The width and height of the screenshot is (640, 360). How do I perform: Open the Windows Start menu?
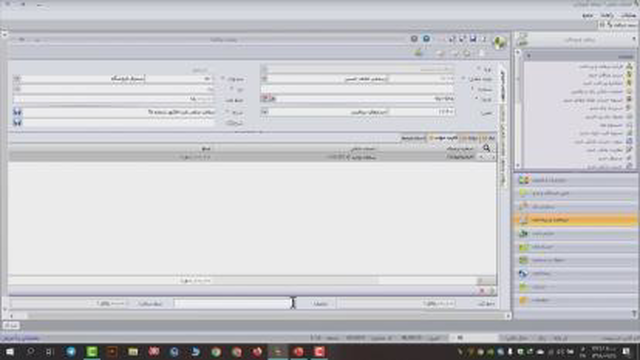[x=10, y=352]
